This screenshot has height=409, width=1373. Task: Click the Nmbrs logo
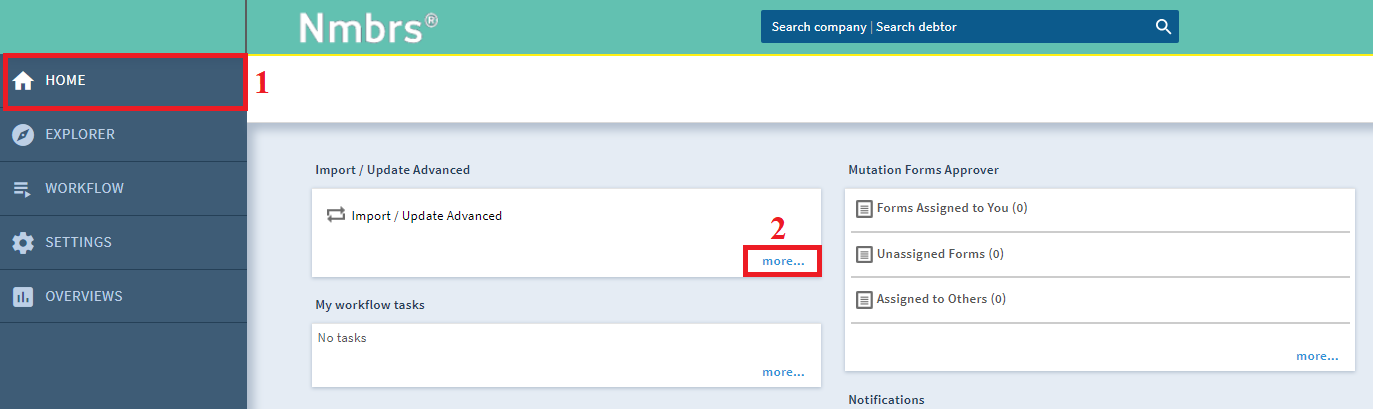[368, 27]
